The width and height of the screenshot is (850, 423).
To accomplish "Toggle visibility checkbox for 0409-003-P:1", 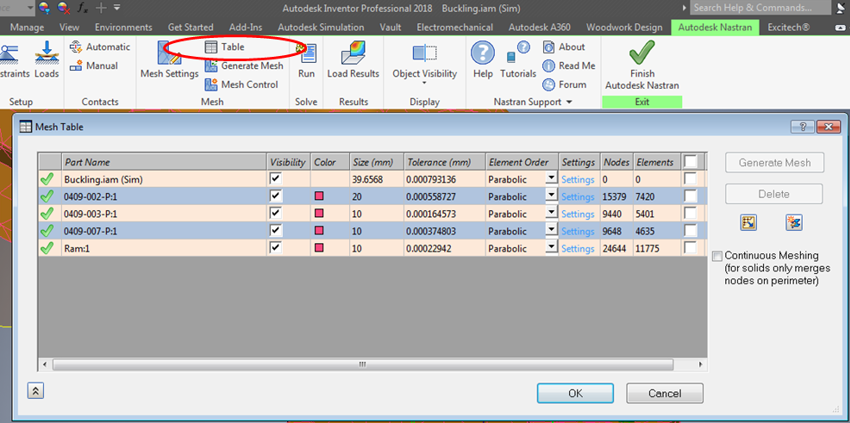I will [x=276, y=214].
